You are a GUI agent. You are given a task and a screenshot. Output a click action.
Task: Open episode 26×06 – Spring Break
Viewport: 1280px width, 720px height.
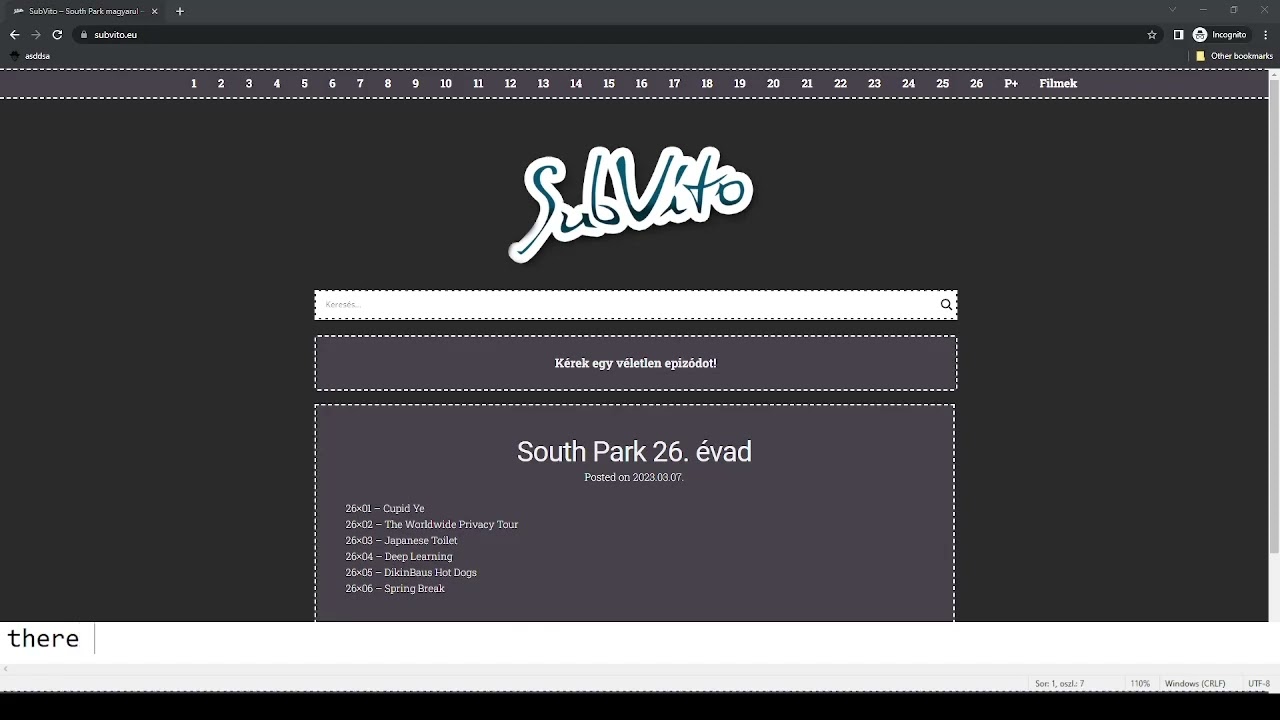(395, 588)
